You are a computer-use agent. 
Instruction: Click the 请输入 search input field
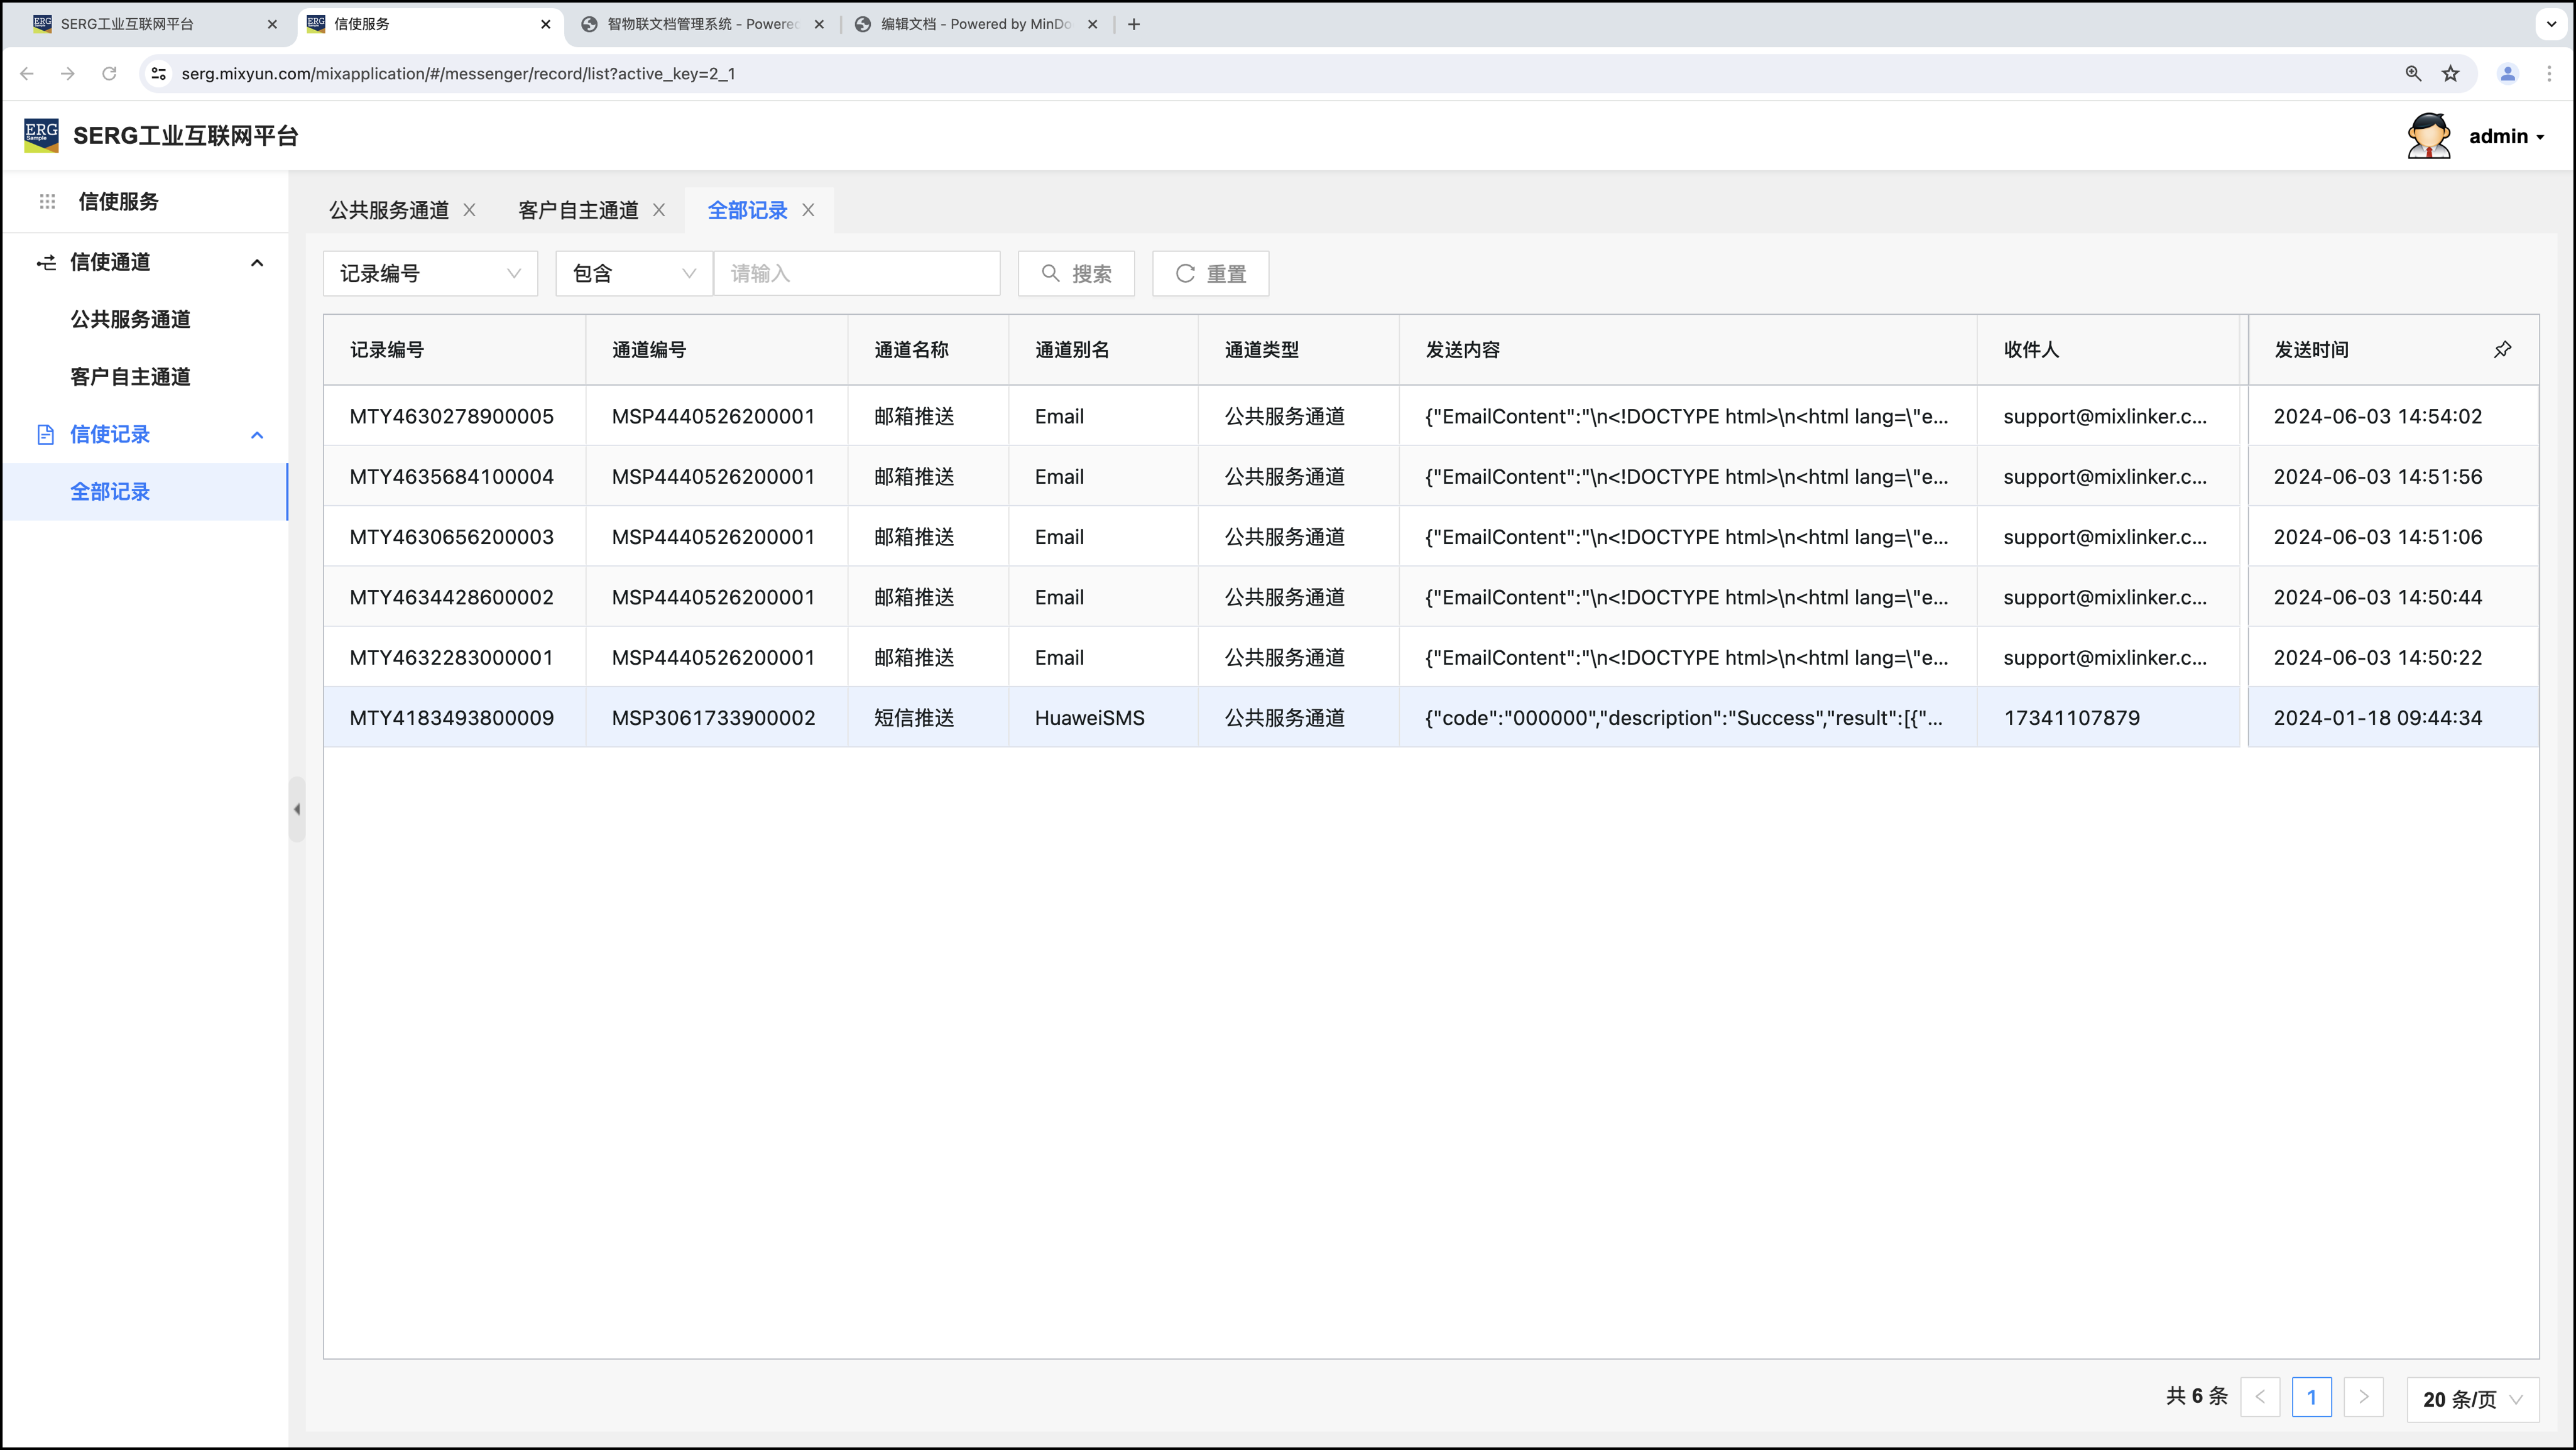tap(856, 273)
